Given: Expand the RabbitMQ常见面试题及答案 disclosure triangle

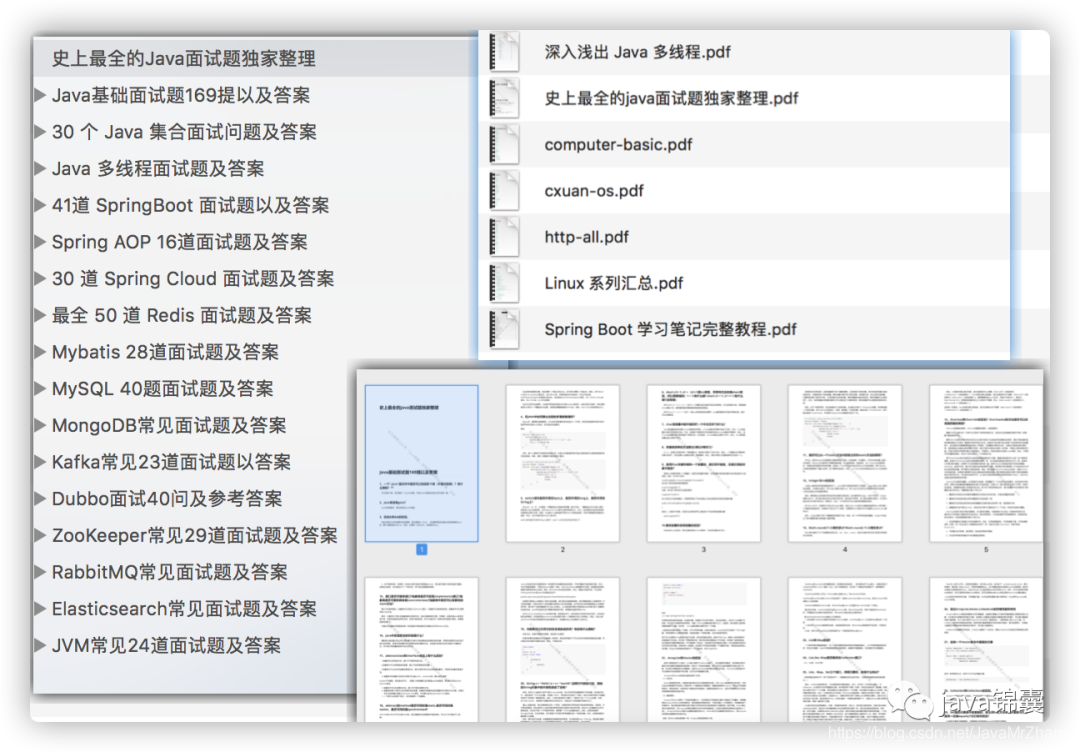Looking at the screenshot, I should (x=41, y=572).
